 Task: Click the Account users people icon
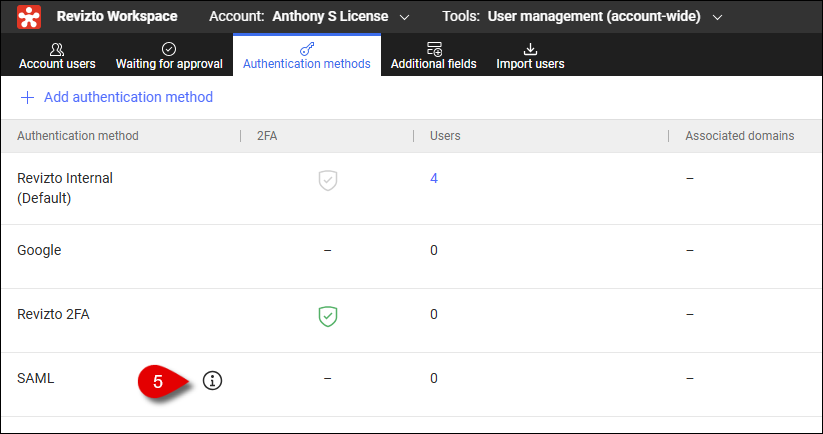[x=57, y=49]
